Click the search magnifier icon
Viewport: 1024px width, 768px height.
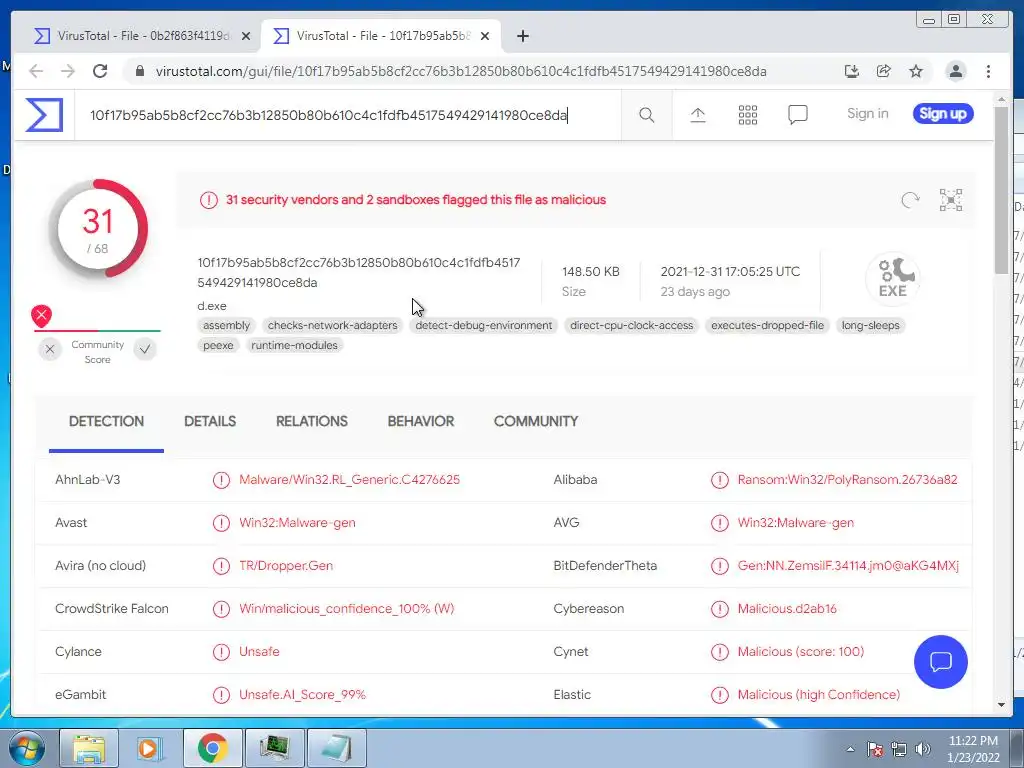[x=647, y=115]
